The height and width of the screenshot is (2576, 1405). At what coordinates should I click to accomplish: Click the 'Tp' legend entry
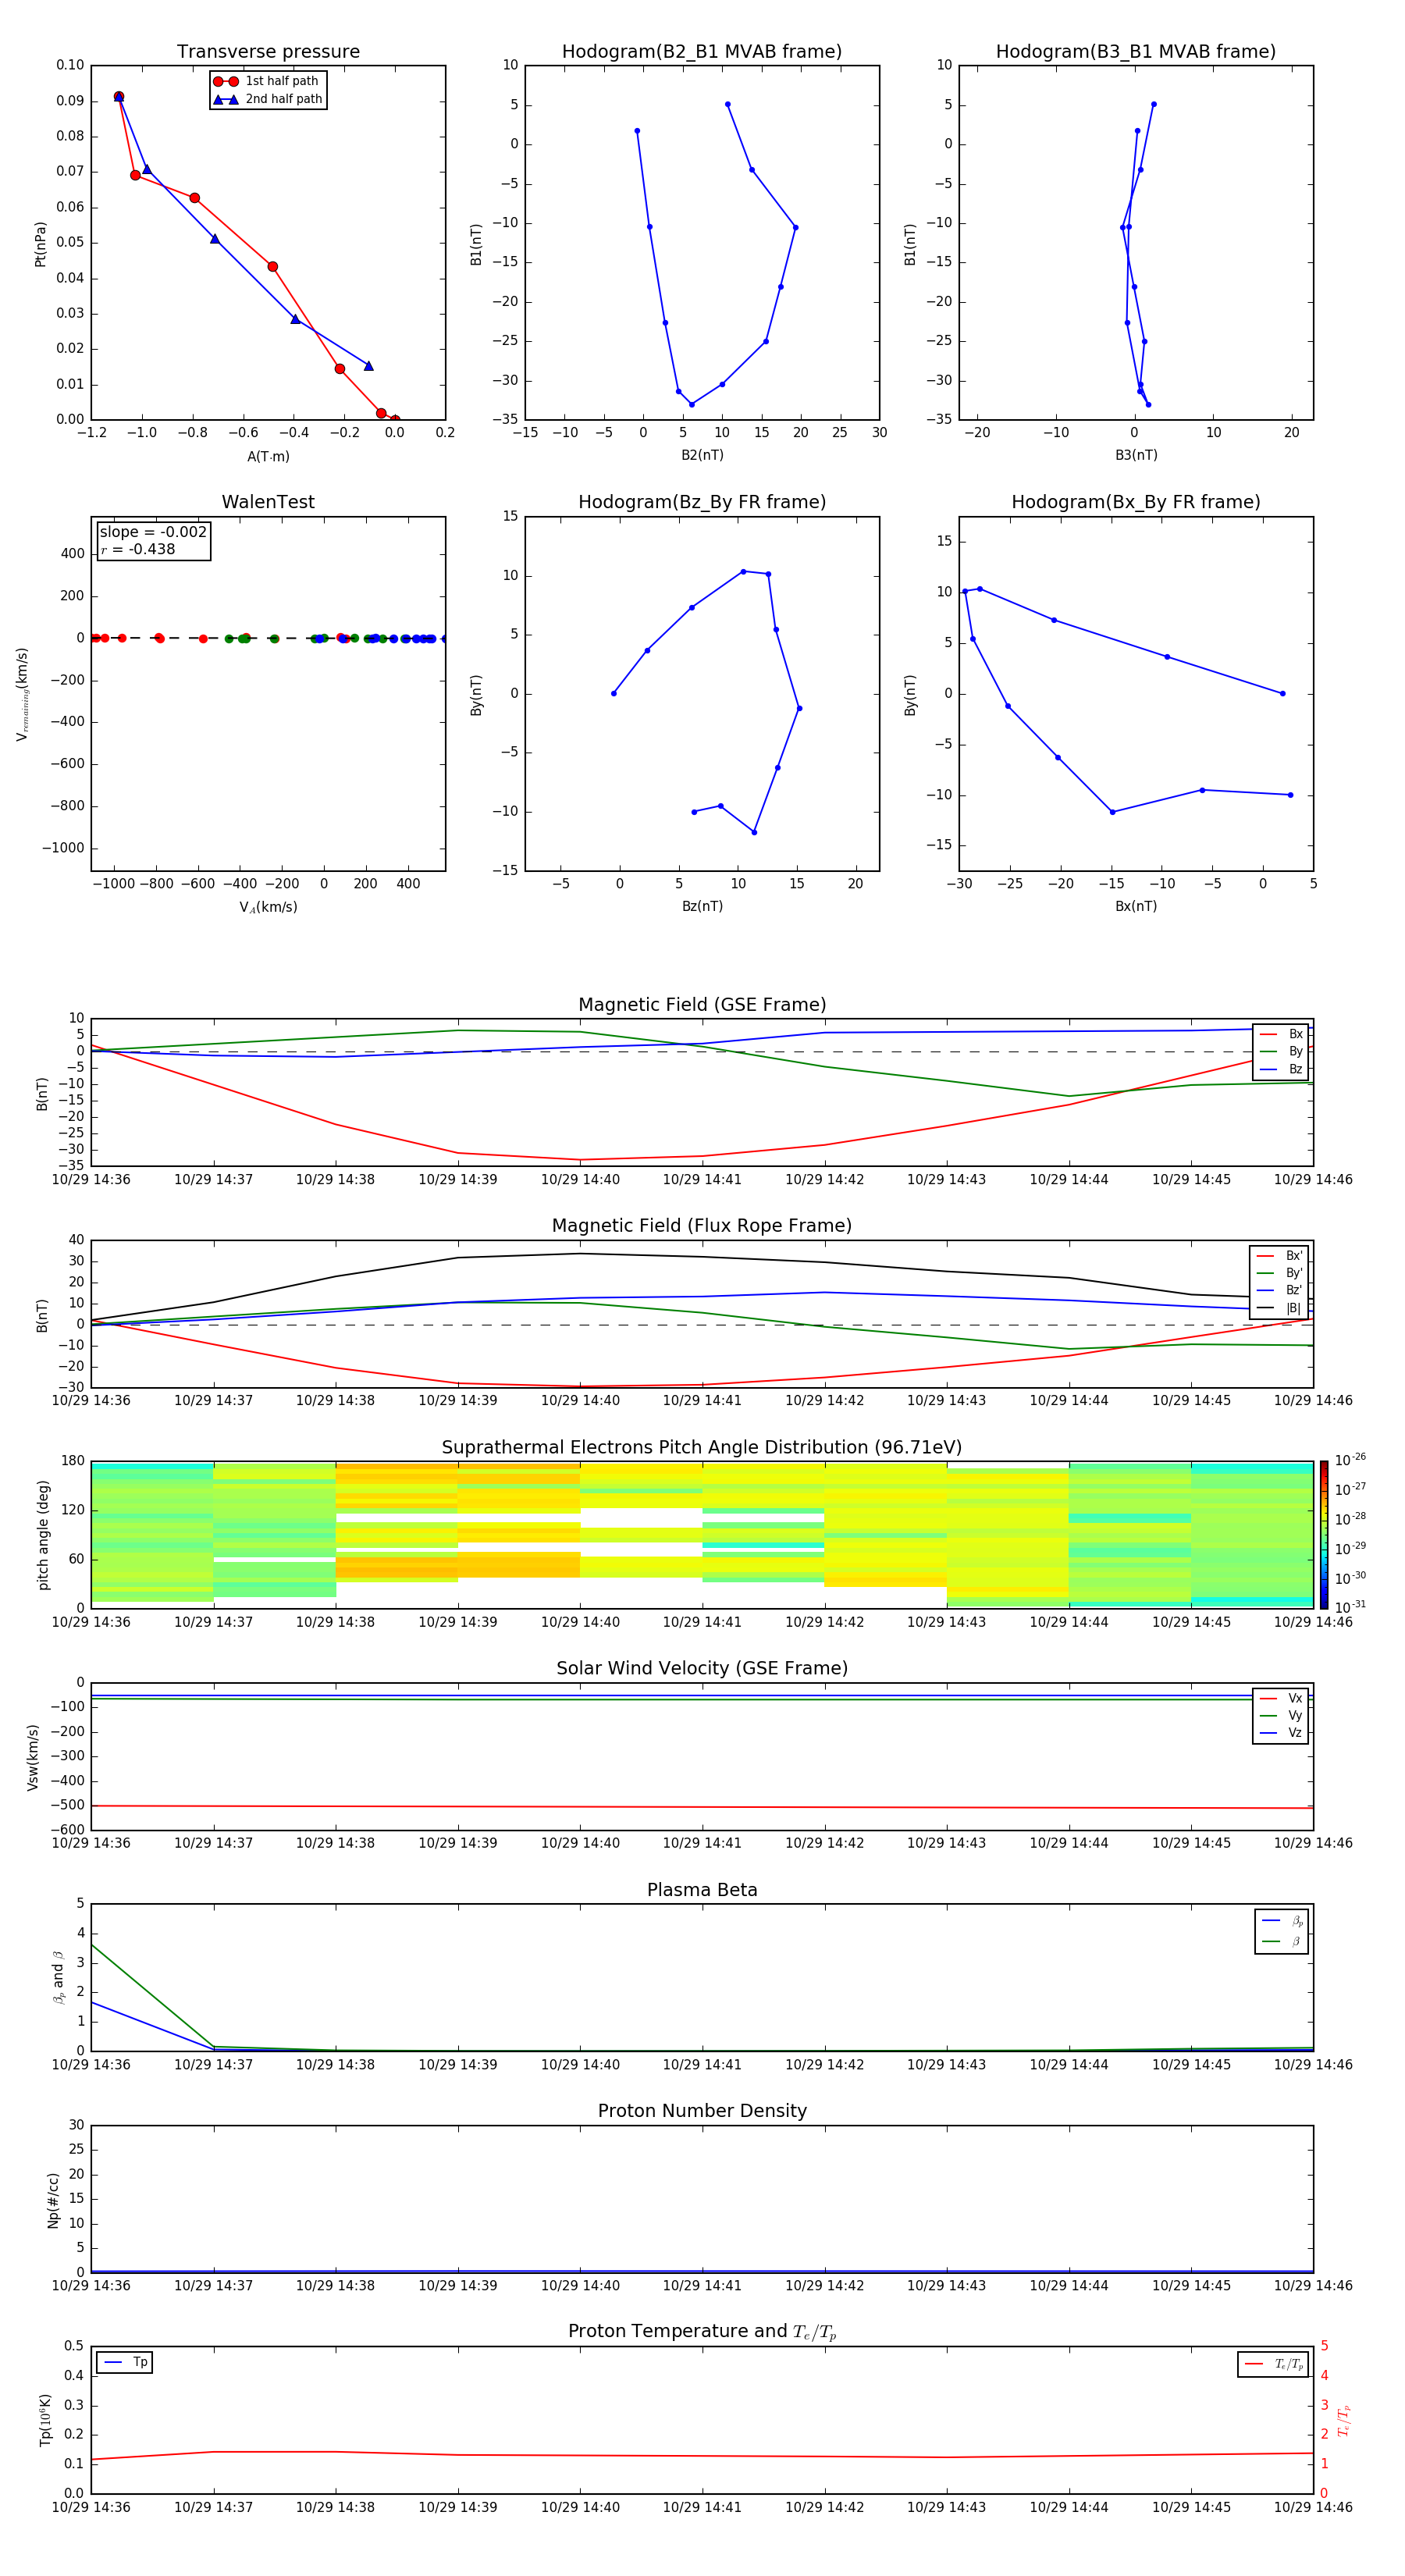(125, 2362)
